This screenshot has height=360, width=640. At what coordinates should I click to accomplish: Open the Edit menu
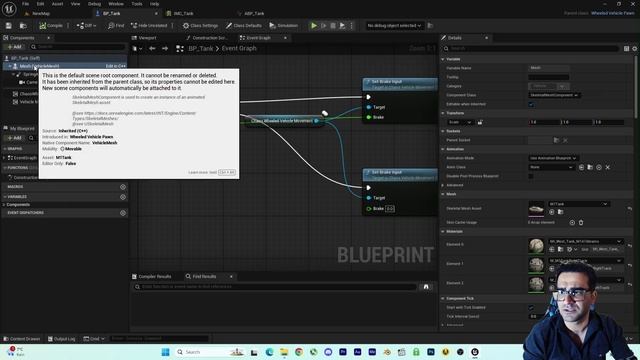pyautogui.click(x=40, y=4)
